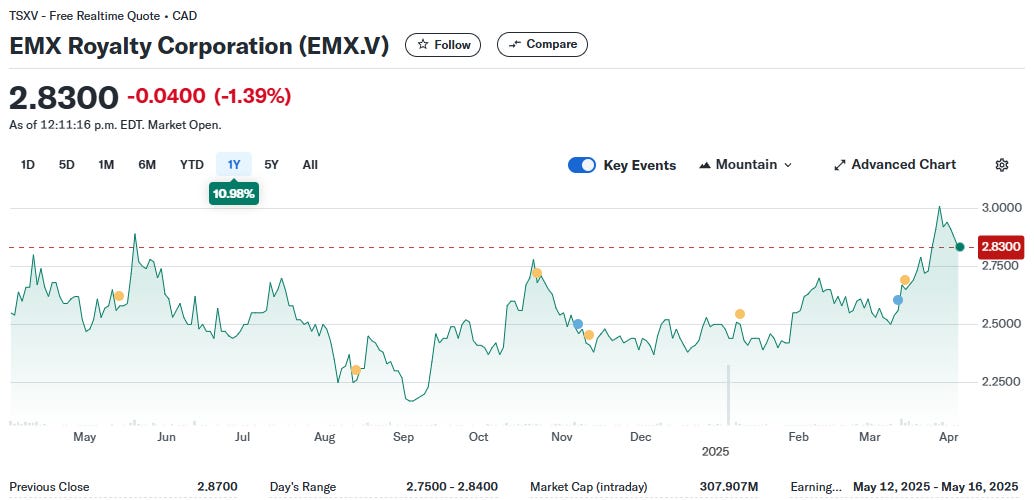
Task: Click the 10.98% return badge
Action: tap(233, 194)
